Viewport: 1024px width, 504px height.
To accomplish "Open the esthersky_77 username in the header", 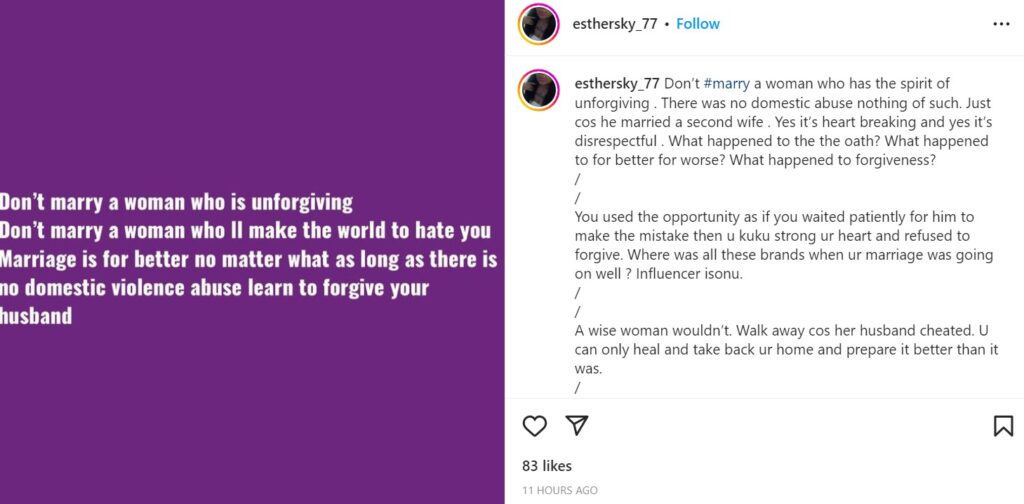I will 615,24.
